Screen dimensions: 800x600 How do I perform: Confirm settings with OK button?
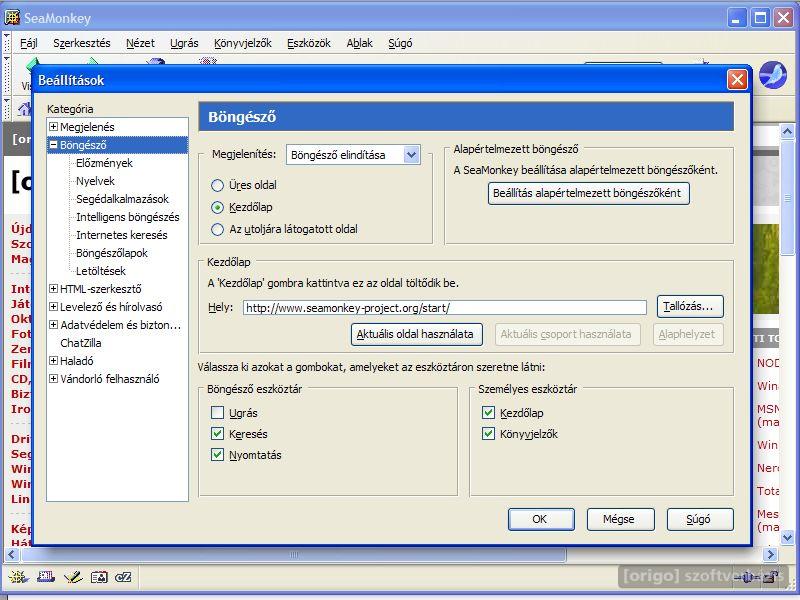(x=541, y=519)
